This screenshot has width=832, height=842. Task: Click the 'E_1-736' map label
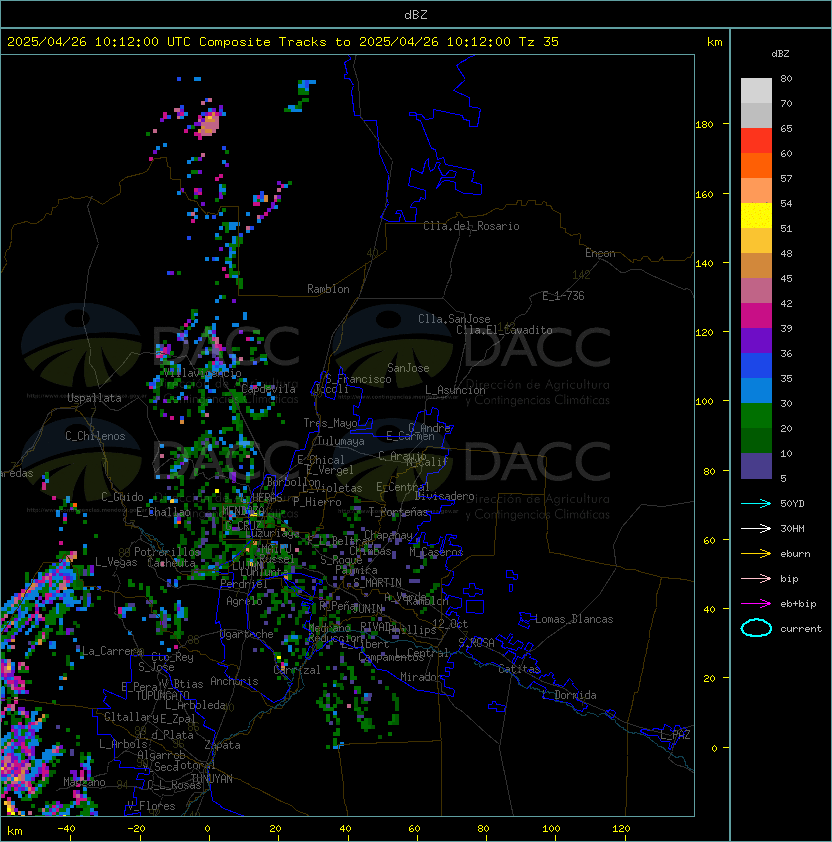tap(563, 296)
